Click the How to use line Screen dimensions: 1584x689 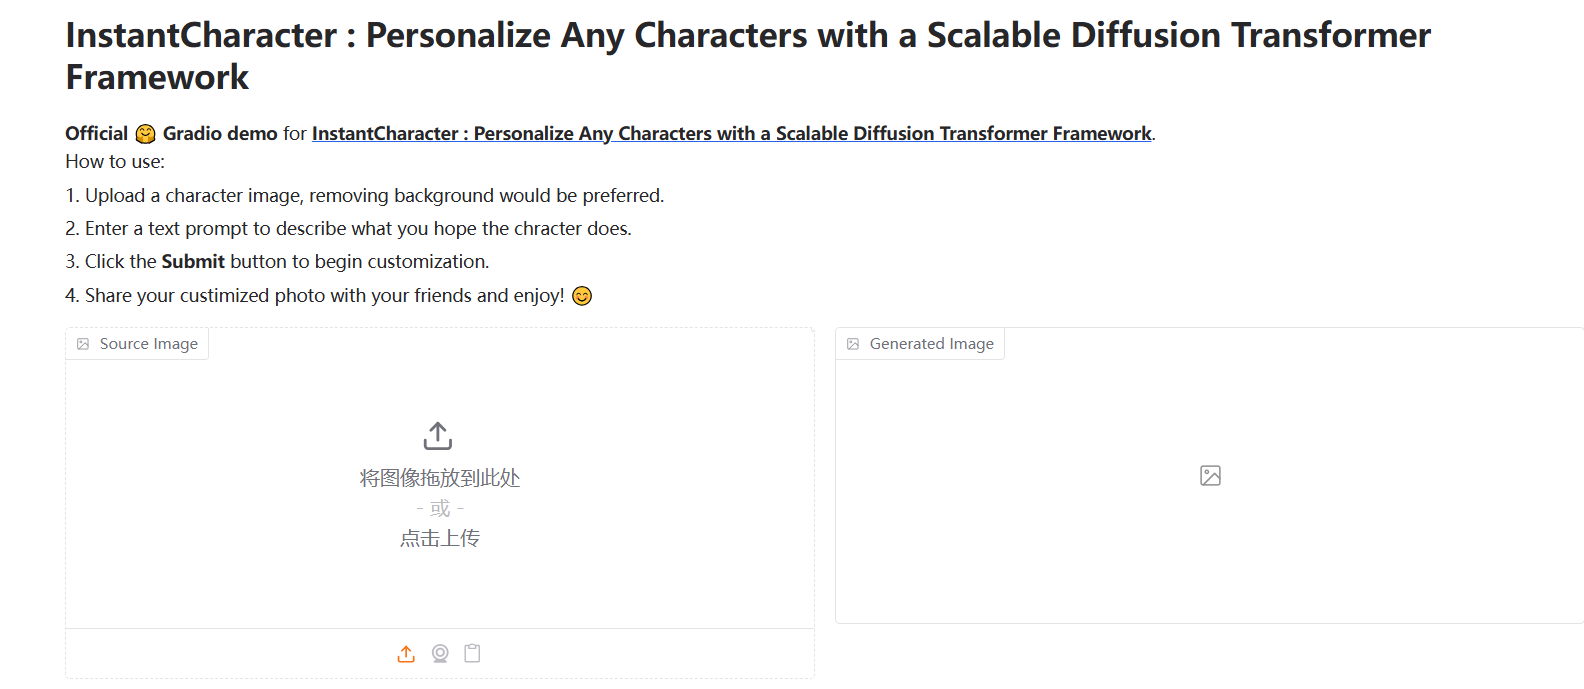(115, 162)
